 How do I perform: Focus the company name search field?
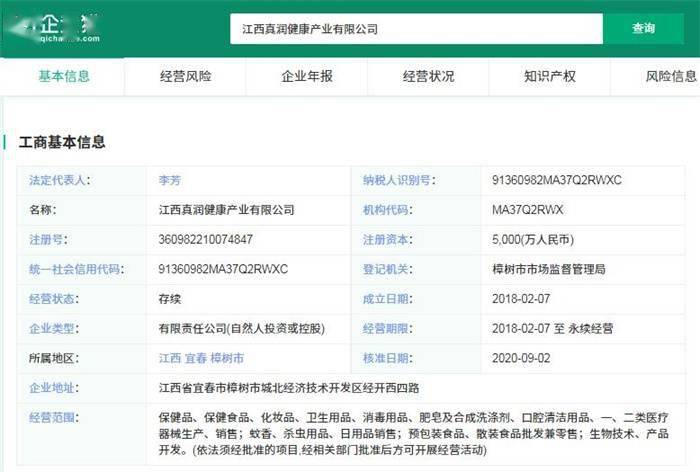click(416, 29)
